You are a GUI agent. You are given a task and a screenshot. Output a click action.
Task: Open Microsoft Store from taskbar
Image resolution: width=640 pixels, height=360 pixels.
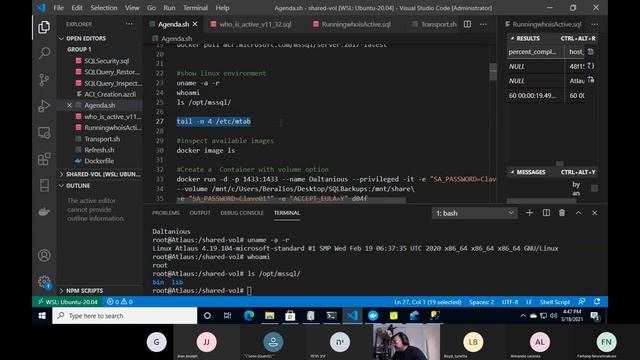(x=290, y=316)
